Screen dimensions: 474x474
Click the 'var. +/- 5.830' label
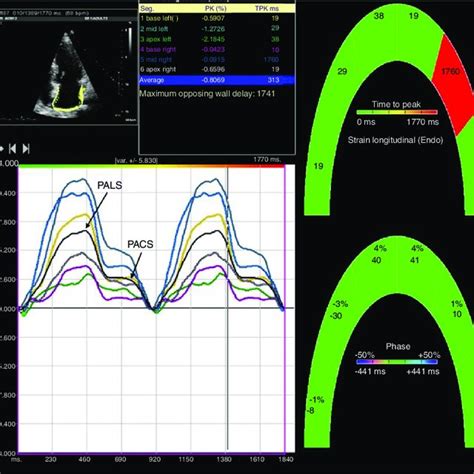[x=136, y=160]
